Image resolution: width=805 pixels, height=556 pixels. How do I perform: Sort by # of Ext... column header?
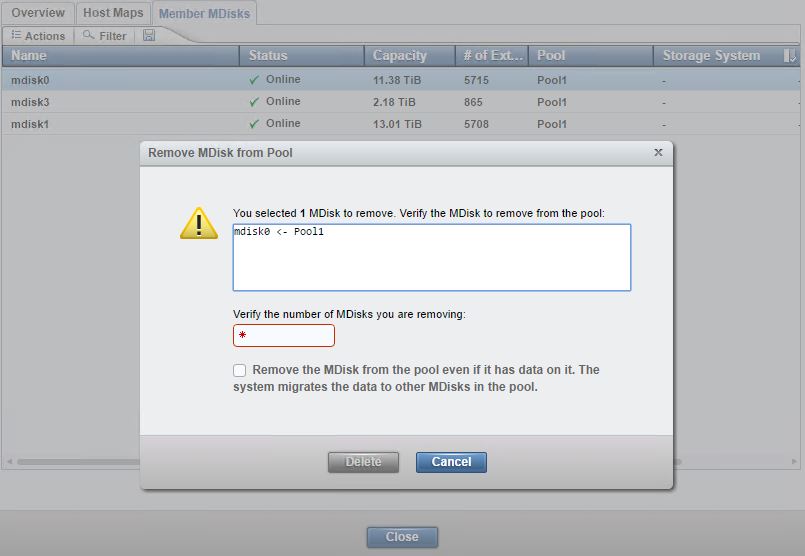(x=492, y=55)
